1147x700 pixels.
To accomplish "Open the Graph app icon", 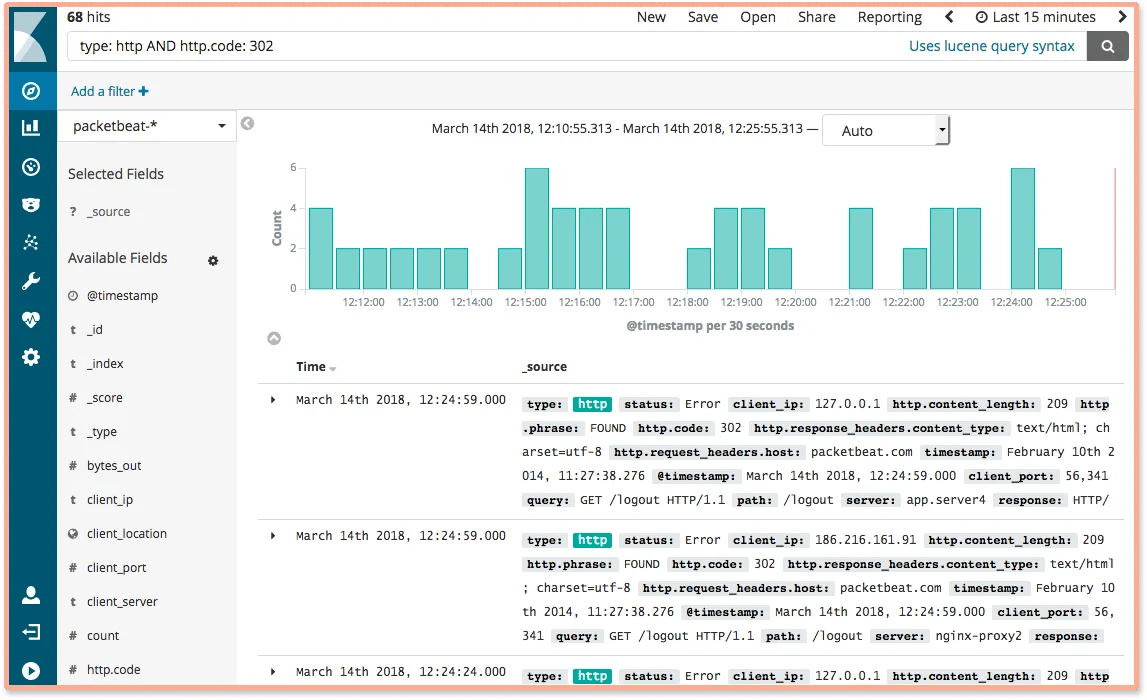I will tap(31, 242).
